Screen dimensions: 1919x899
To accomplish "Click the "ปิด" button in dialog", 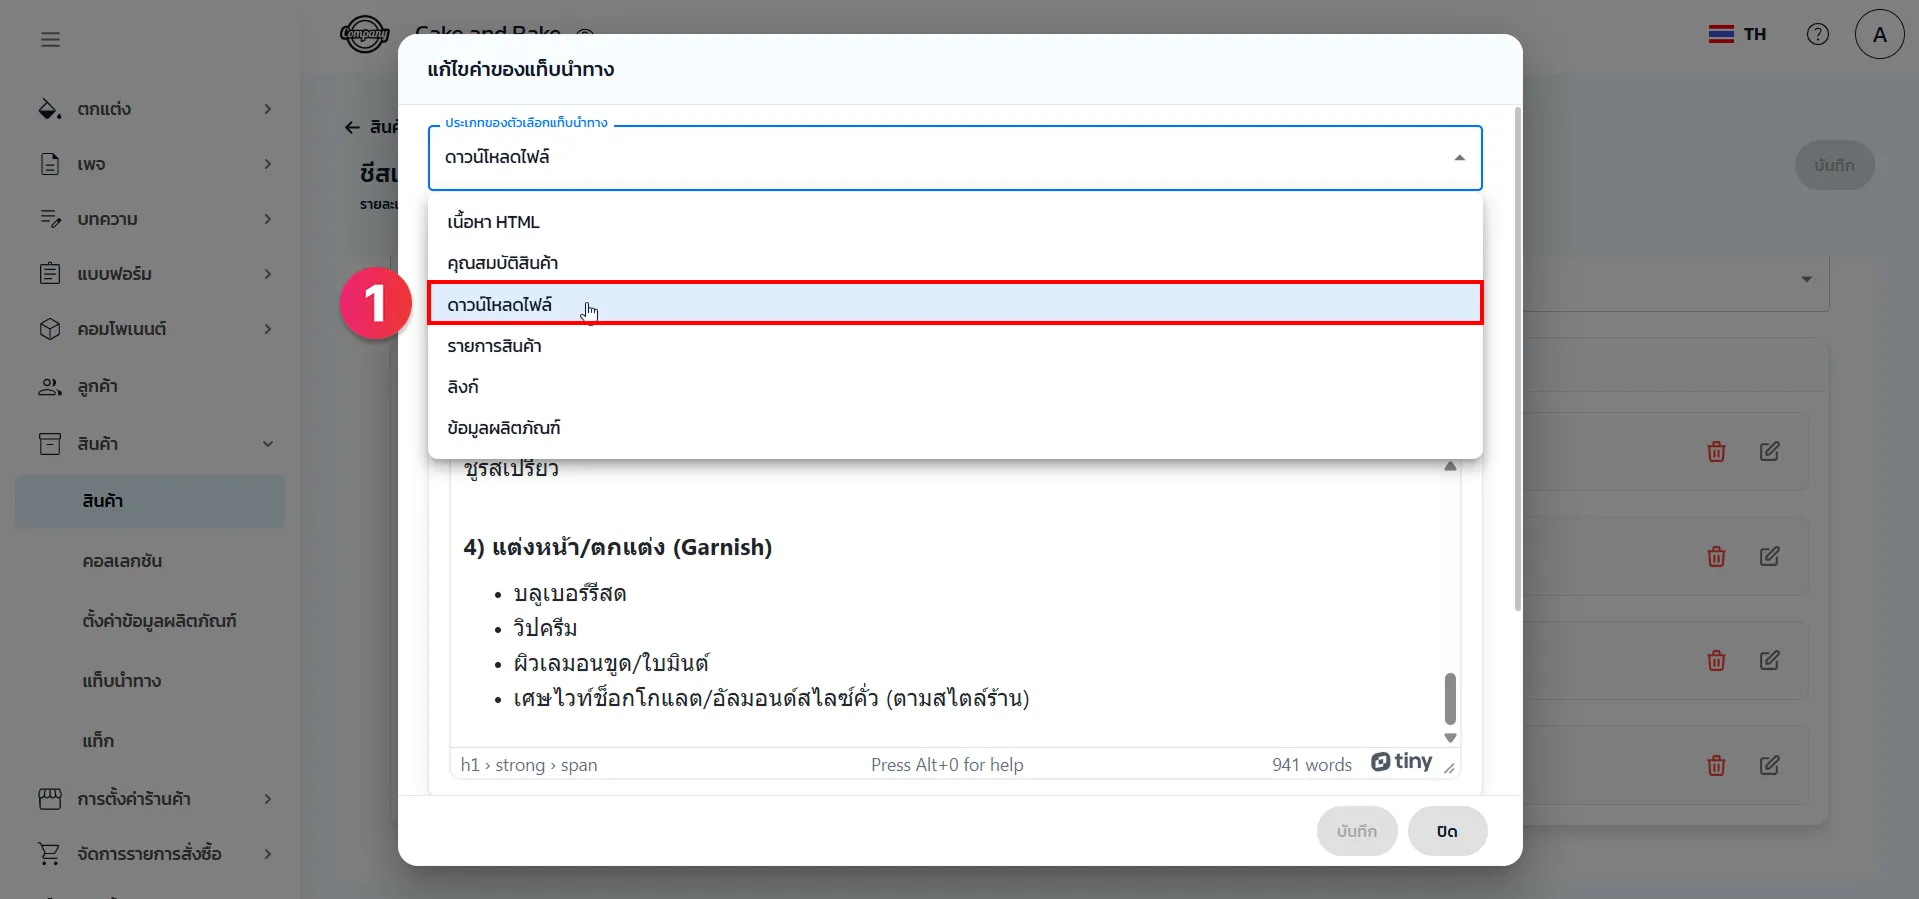I will pyautogui.click(x=1446, y=831).
